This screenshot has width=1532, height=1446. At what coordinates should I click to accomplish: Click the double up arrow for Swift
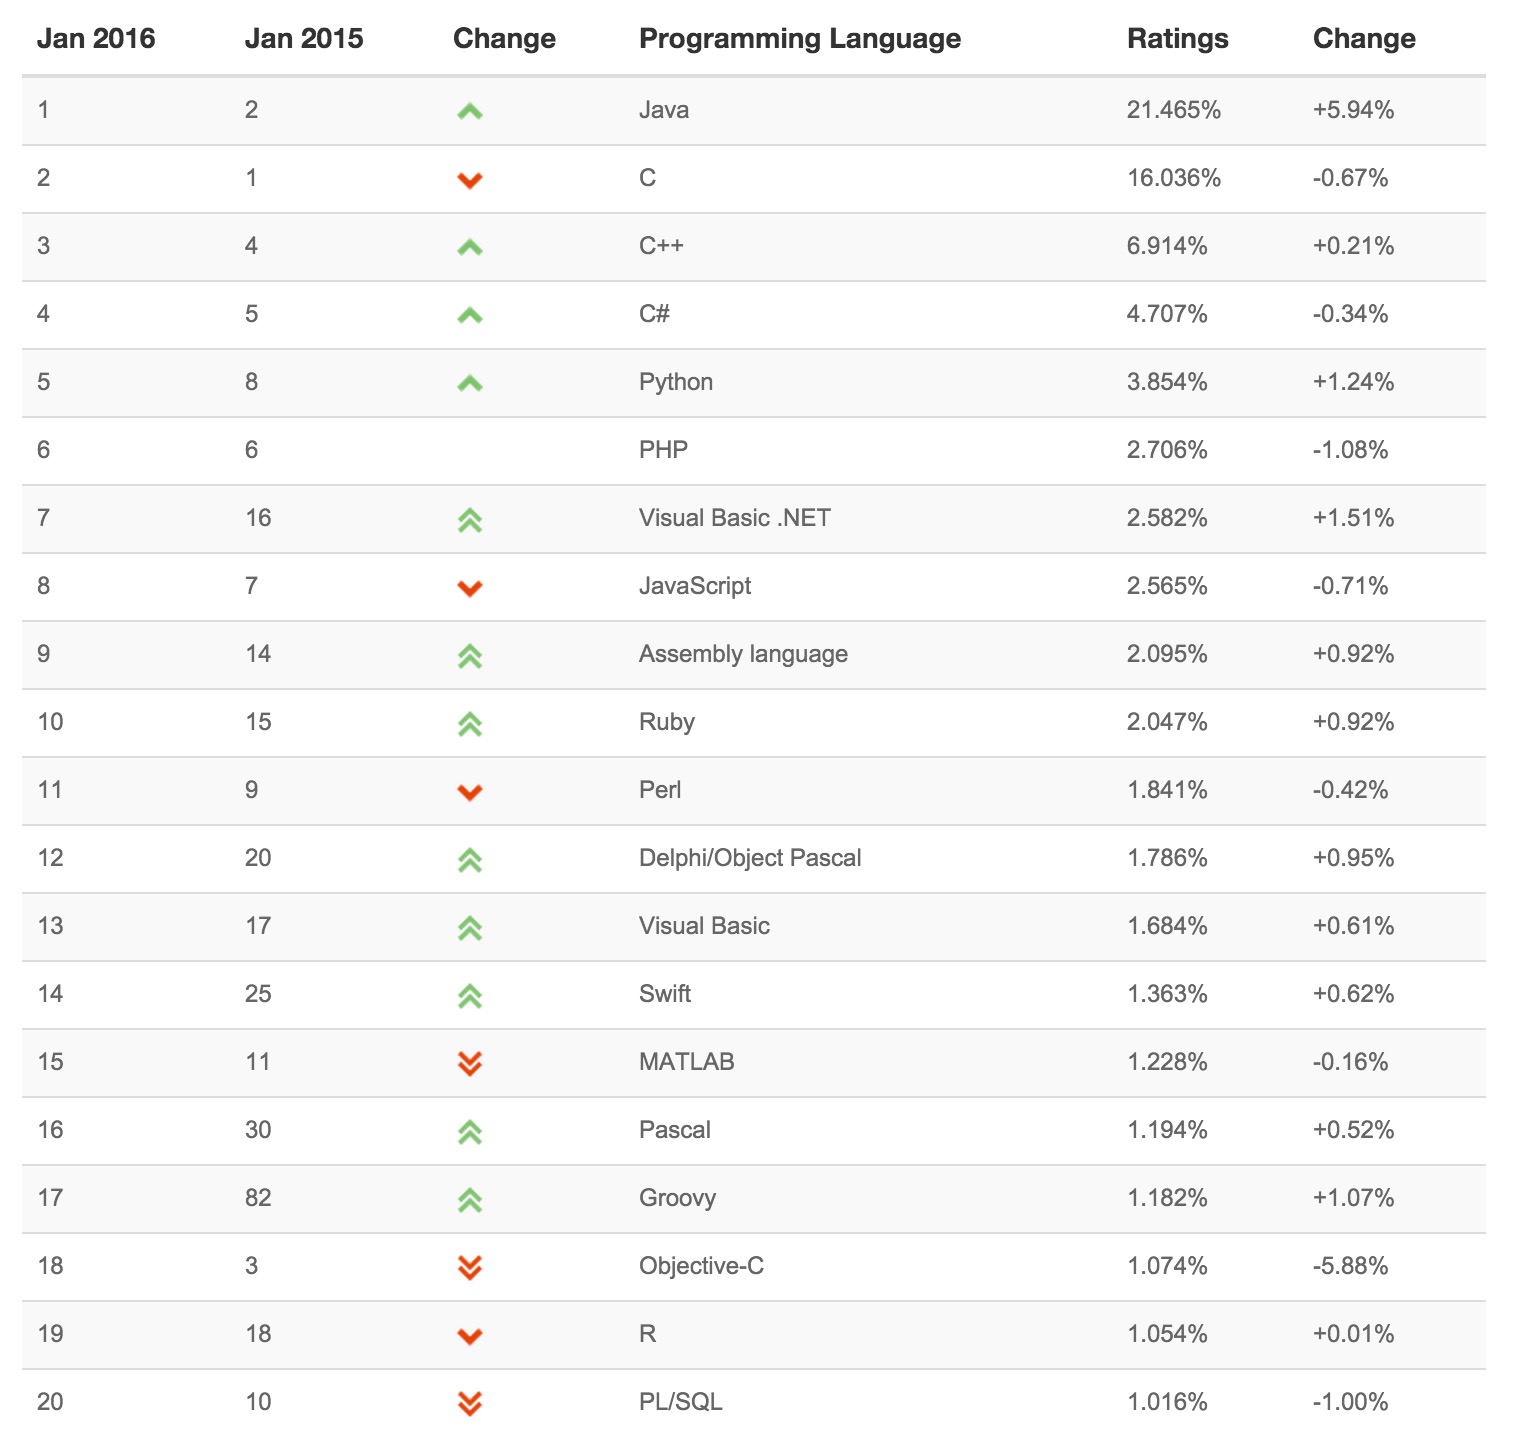469,996
